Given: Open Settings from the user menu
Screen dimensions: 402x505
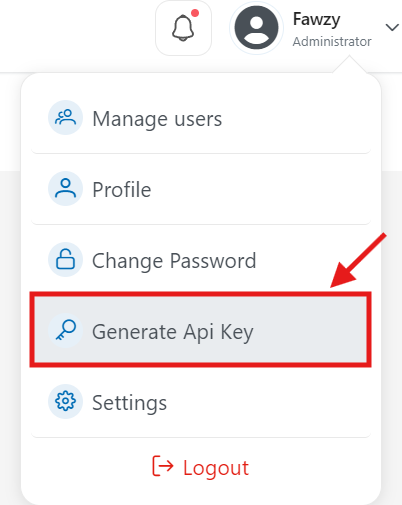Looking at the screenshot, I should tap(201, 402).
